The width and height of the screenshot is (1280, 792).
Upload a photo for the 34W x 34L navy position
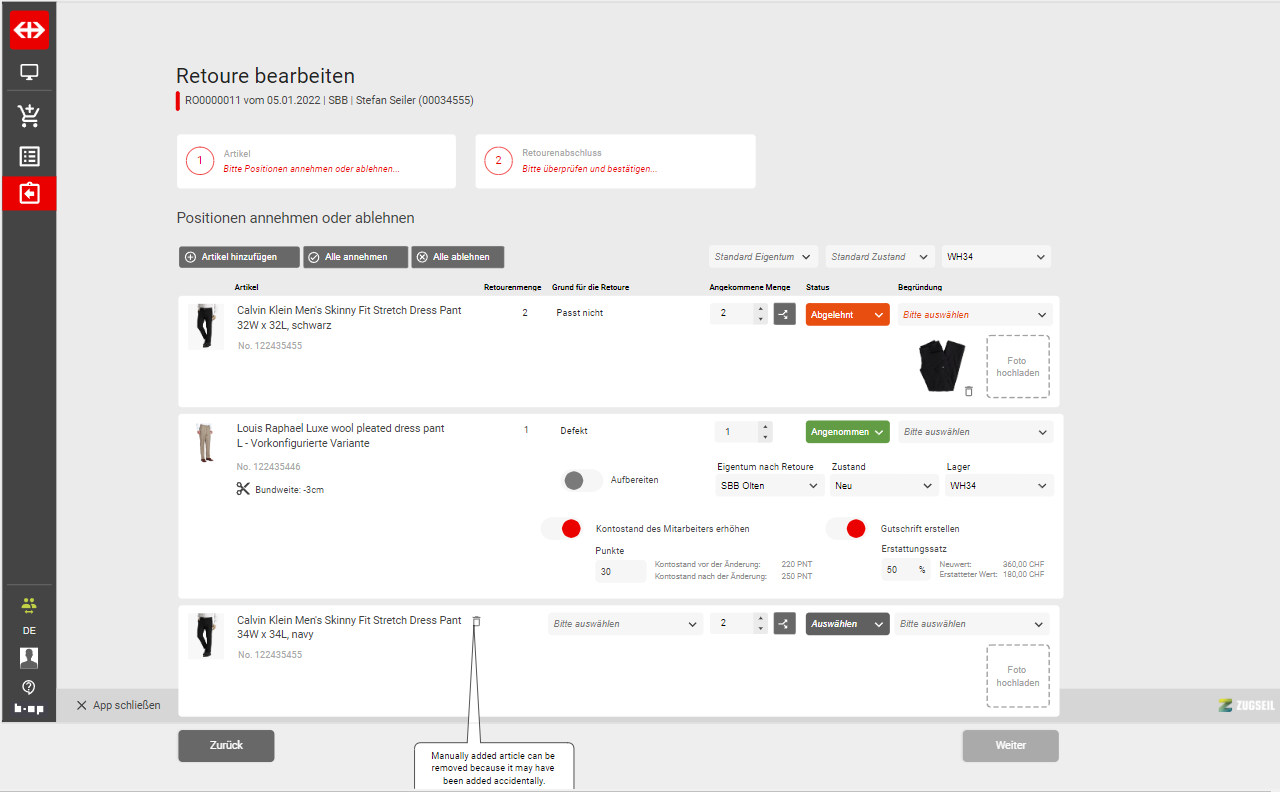click(x=1018, y=676)
